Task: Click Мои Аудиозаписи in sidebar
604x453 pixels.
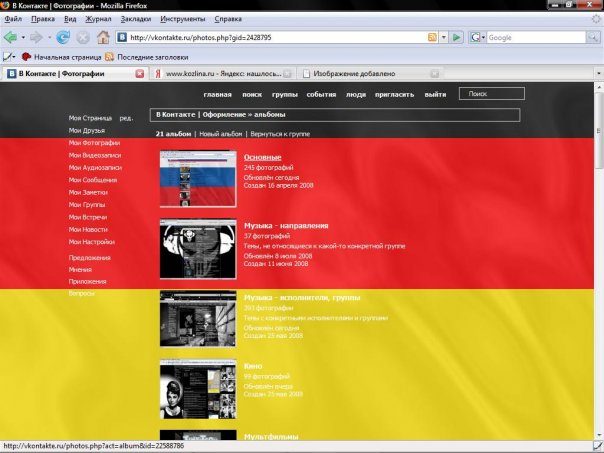Action: coord(95,168)
